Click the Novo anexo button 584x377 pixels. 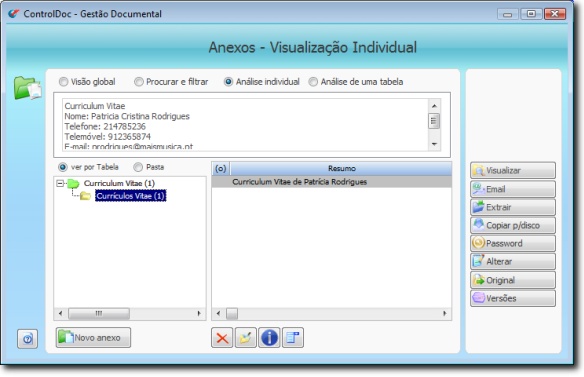click(93, 338)
